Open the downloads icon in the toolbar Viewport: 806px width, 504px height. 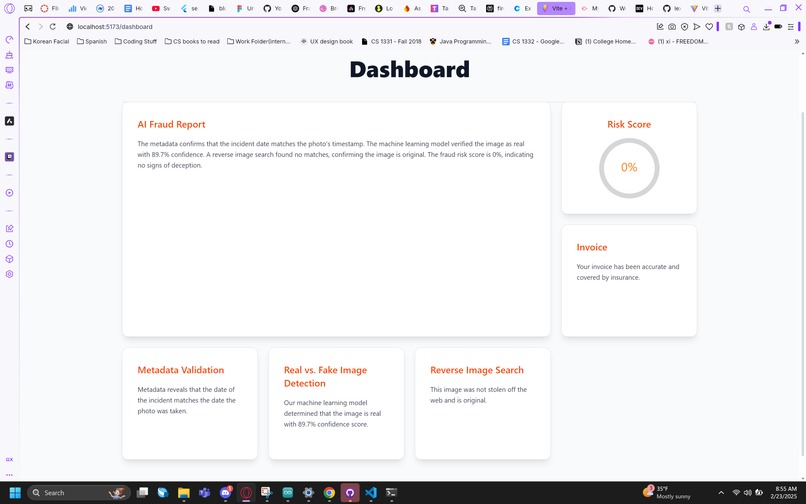click(766, 27)
